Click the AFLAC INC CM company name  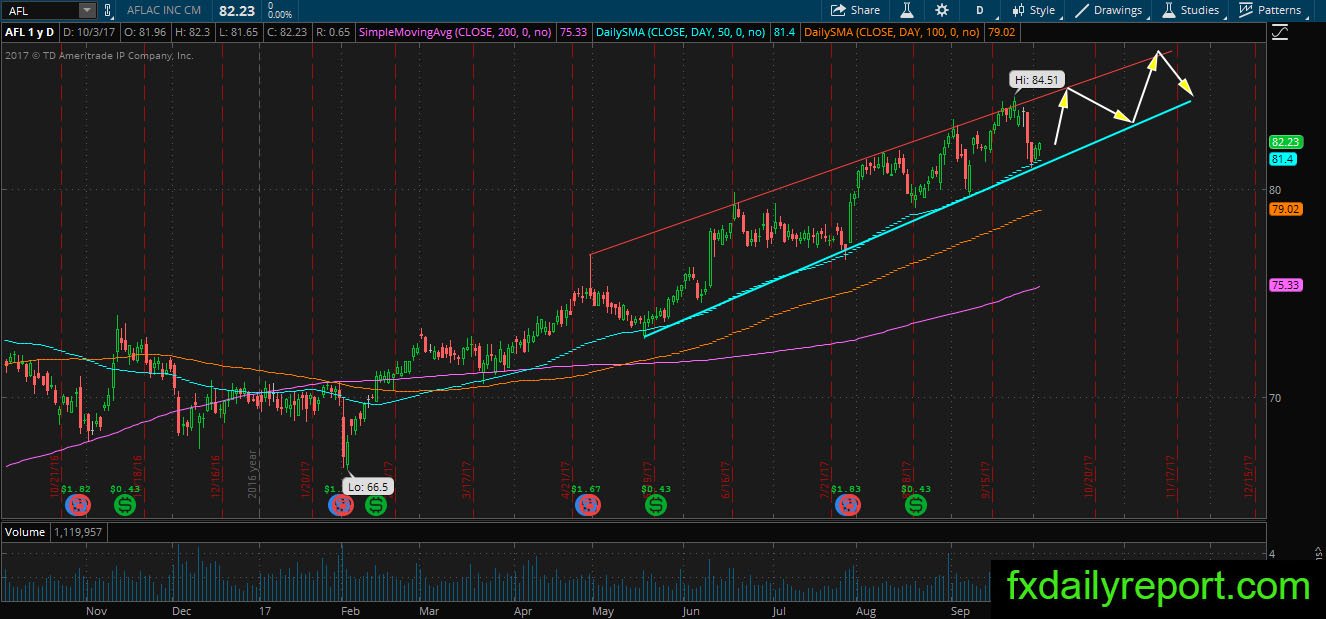pyautogui.click(x=162, y=10)
